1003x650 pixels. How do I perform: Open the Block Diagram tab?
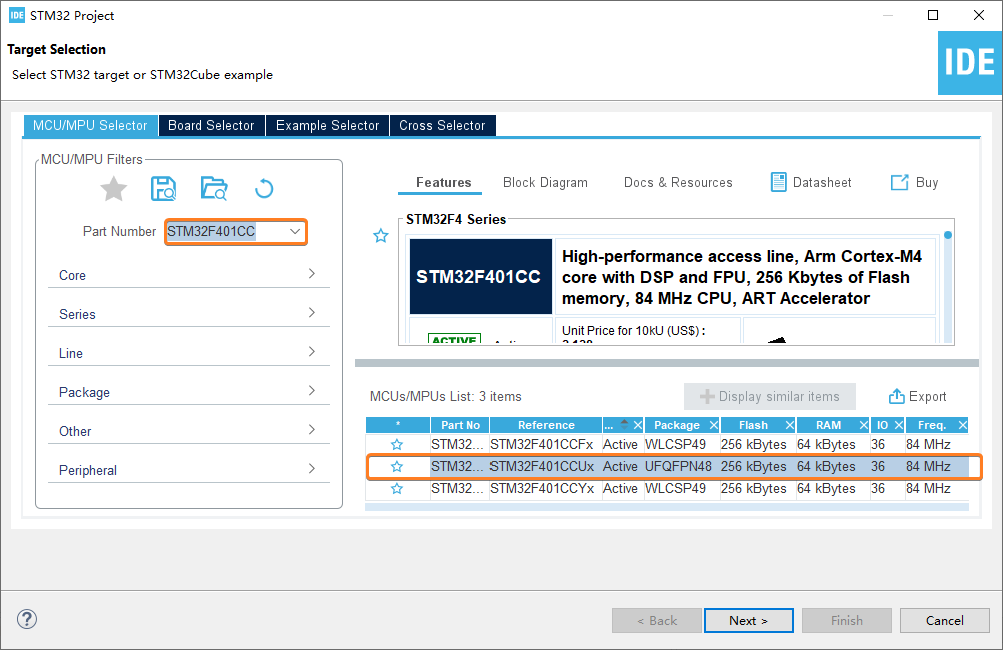[x=545, y=182]
